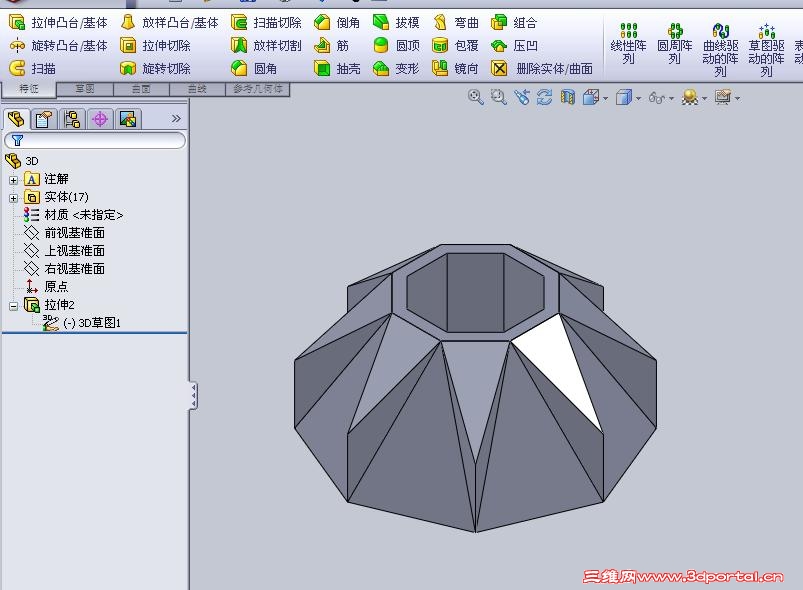Open the 弯曲 flex tool
803x590 pixels.
[x=455, y=23]
